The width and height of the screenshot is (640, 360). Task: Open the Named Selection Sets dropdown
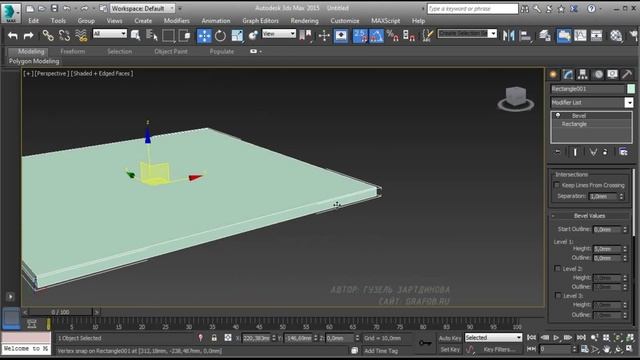[x=467, y=33]
